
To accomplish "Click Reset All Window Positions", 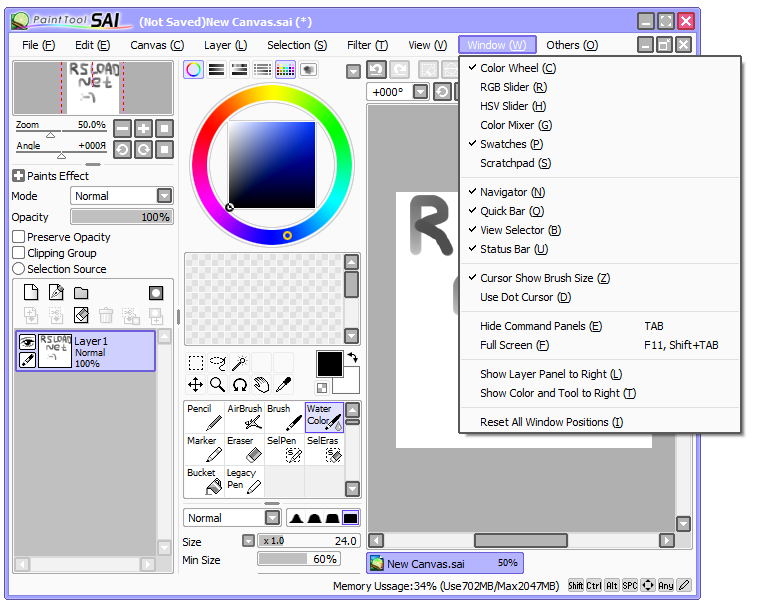I will click(599, 422).
